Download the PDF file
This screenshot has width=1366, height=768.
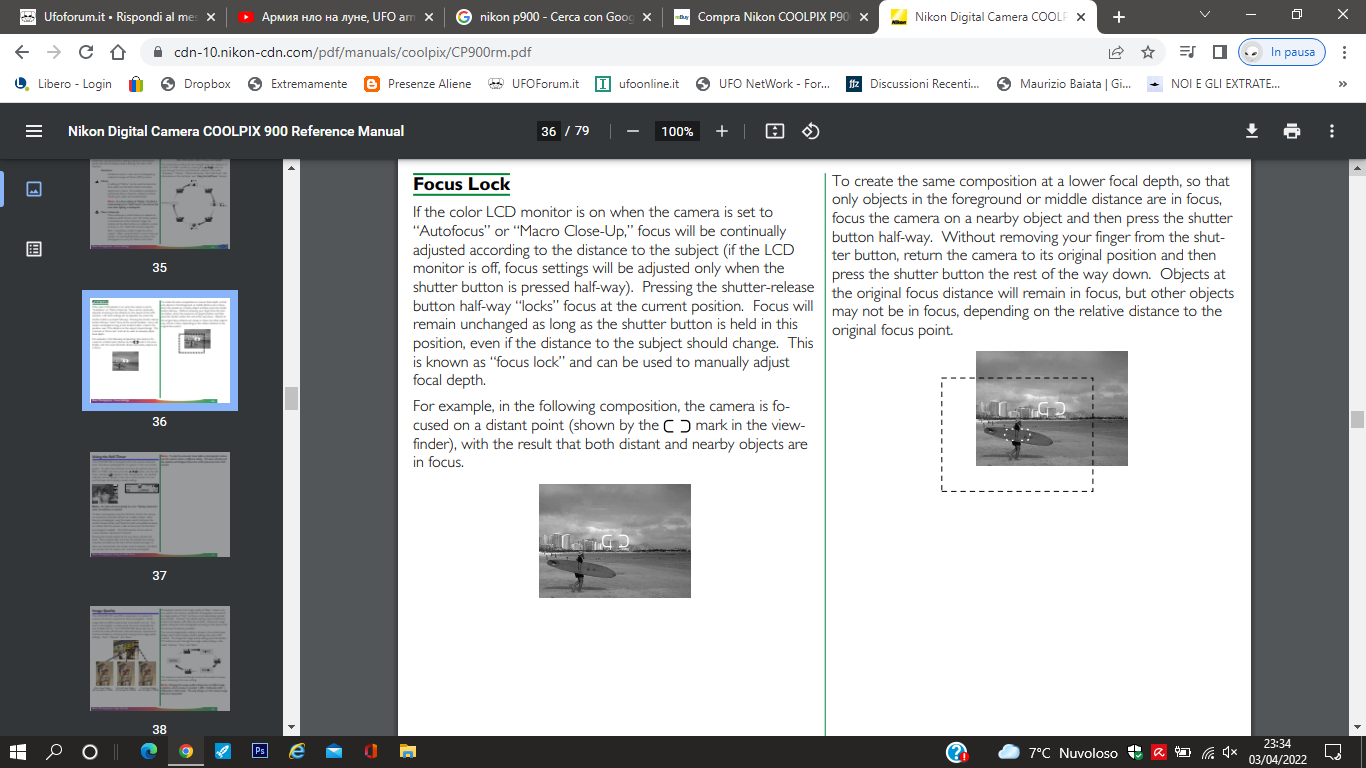pos(1251,131)
